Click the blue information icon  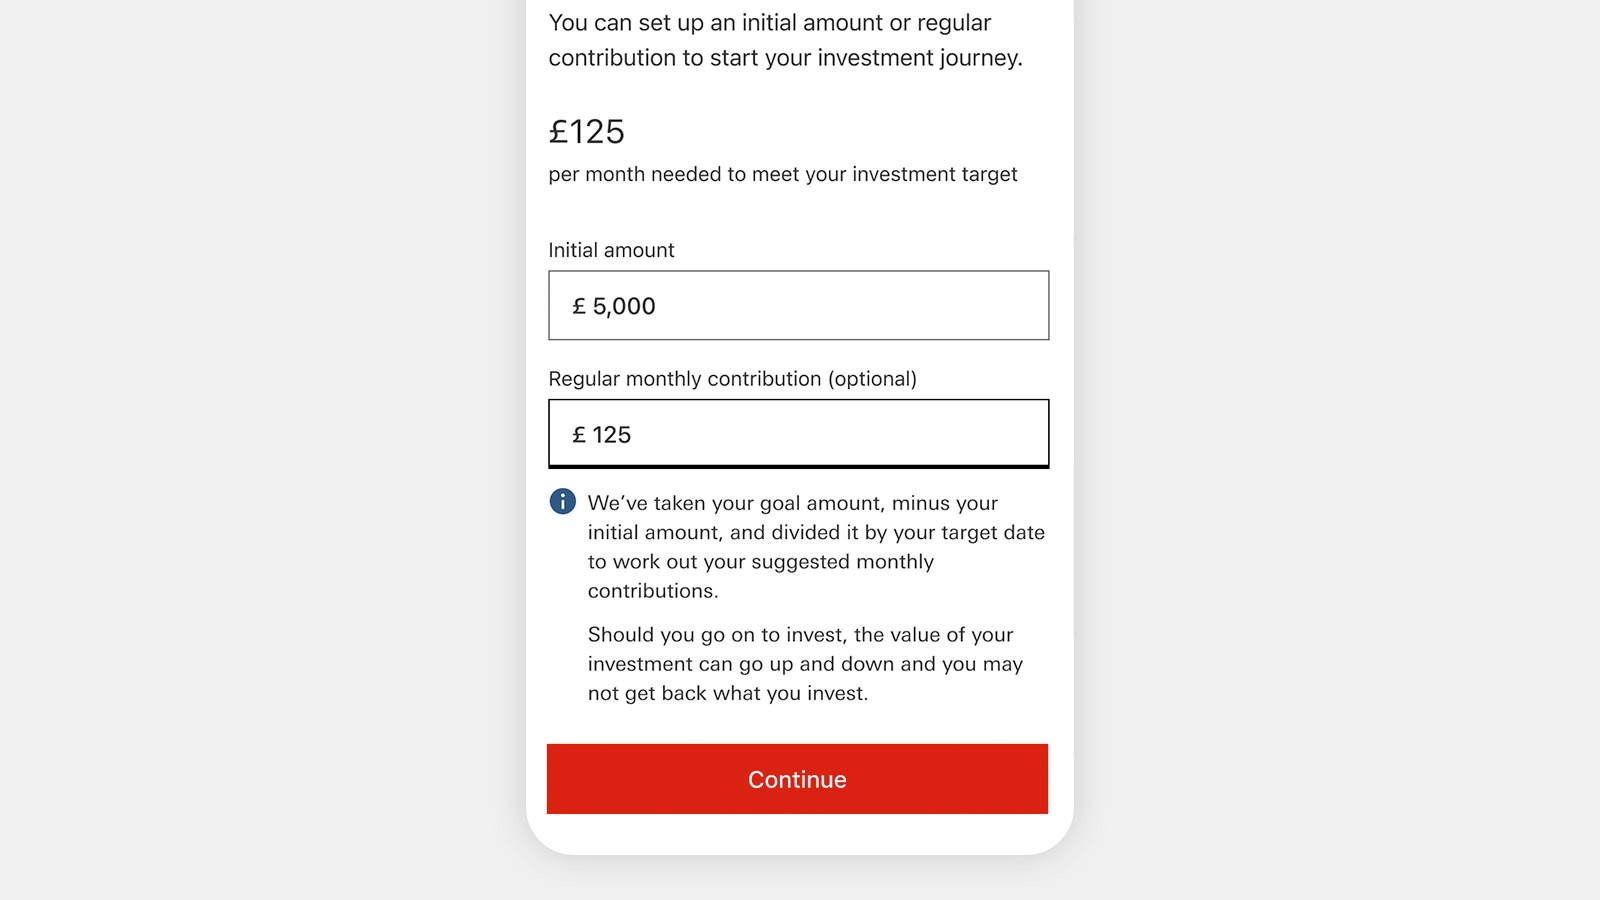(563, 501)
